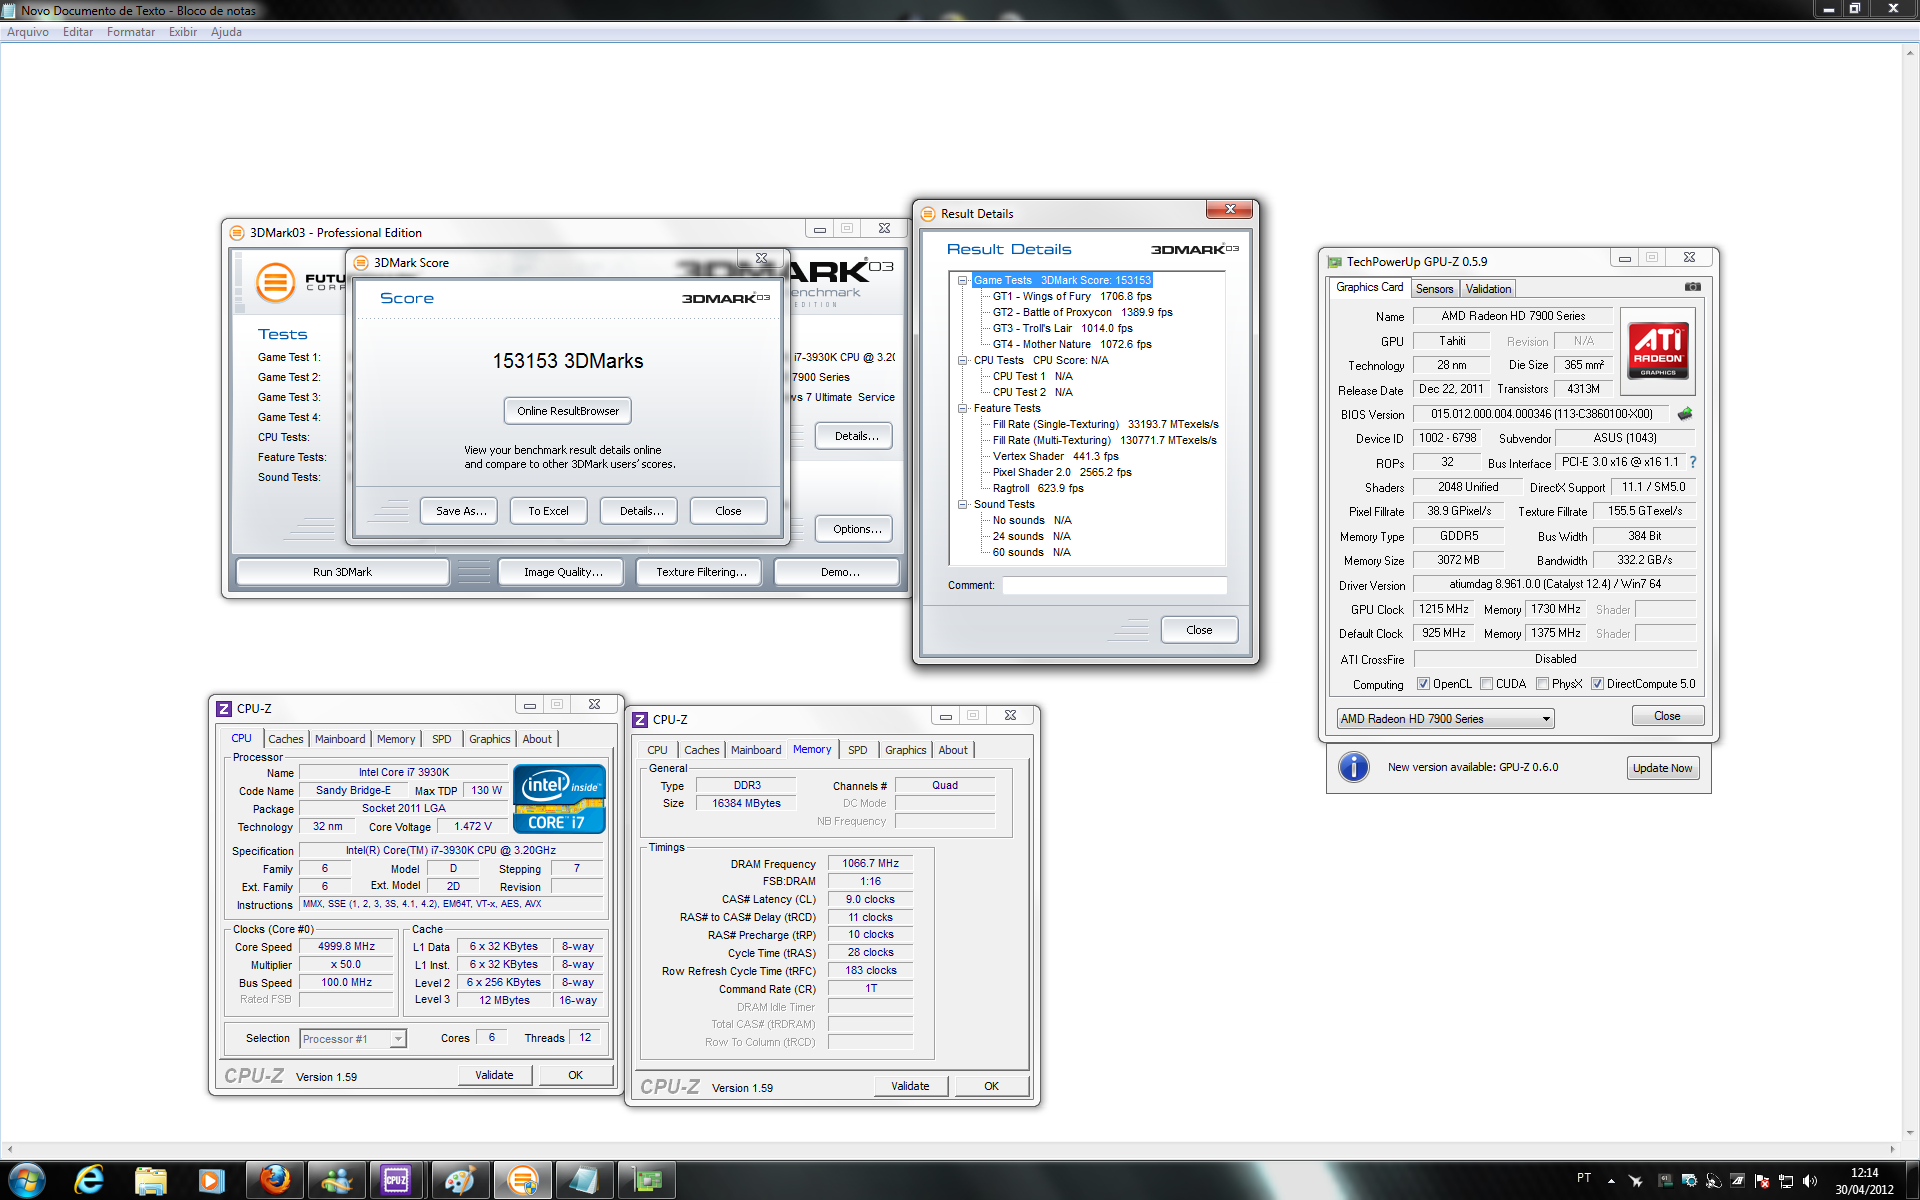Switch to the Sensors tab in GPU-Z
The width and height of the screenshot is (1920, 1200).
coord(1434,289)
